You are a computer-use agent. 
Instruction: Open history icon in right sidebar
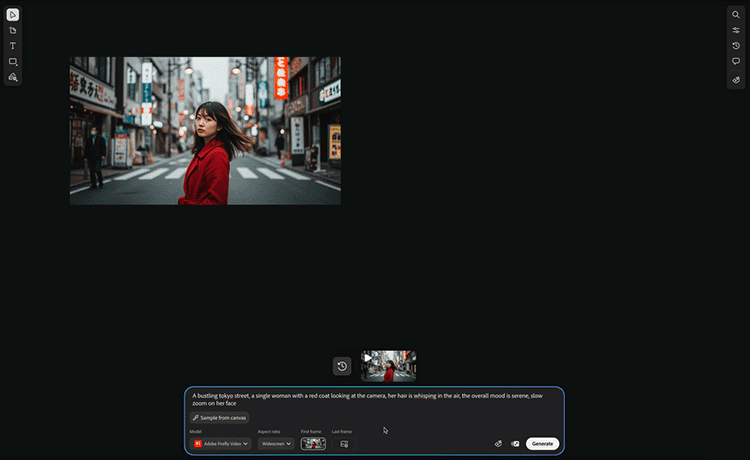[736, 46]
